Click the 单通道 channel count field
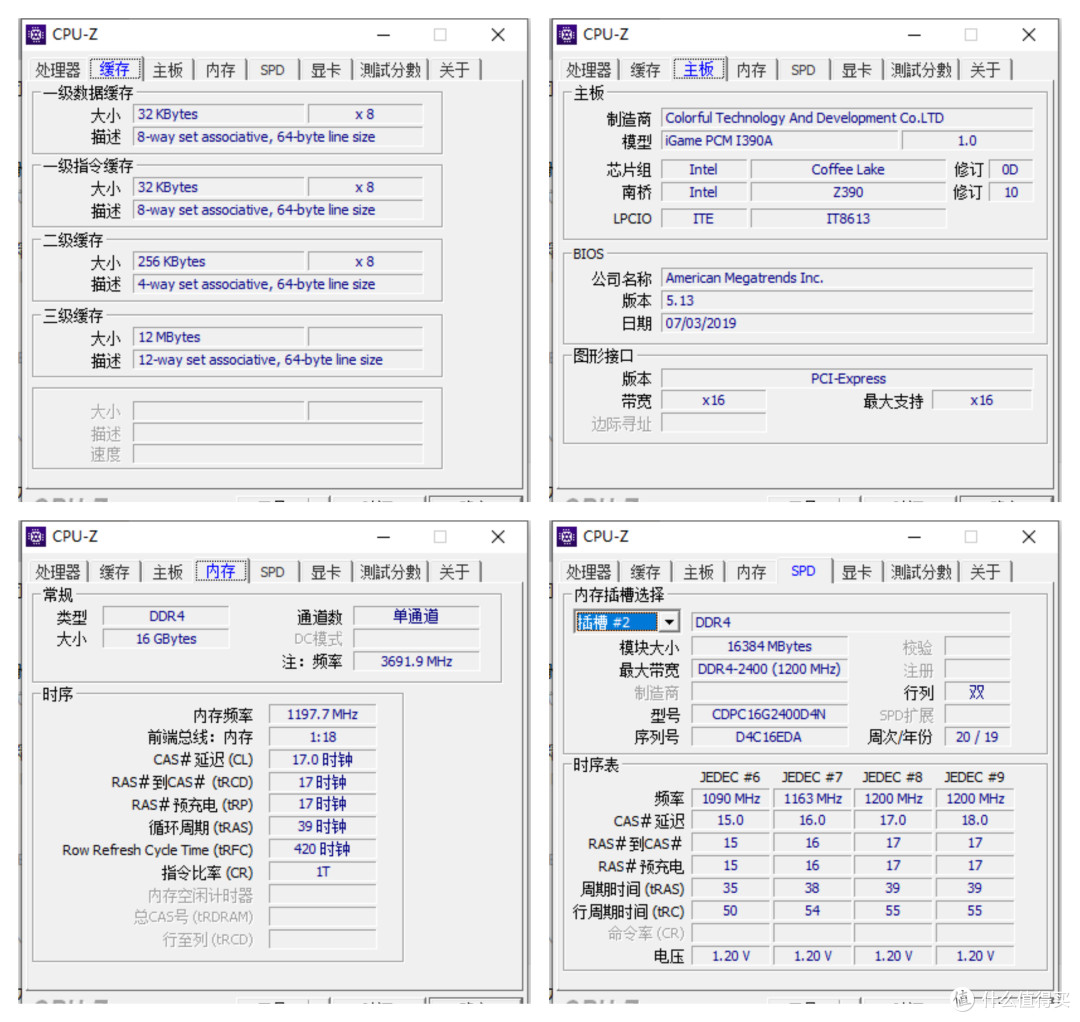The height and width of the screenshot is (1022, 1080). (416, 616)
